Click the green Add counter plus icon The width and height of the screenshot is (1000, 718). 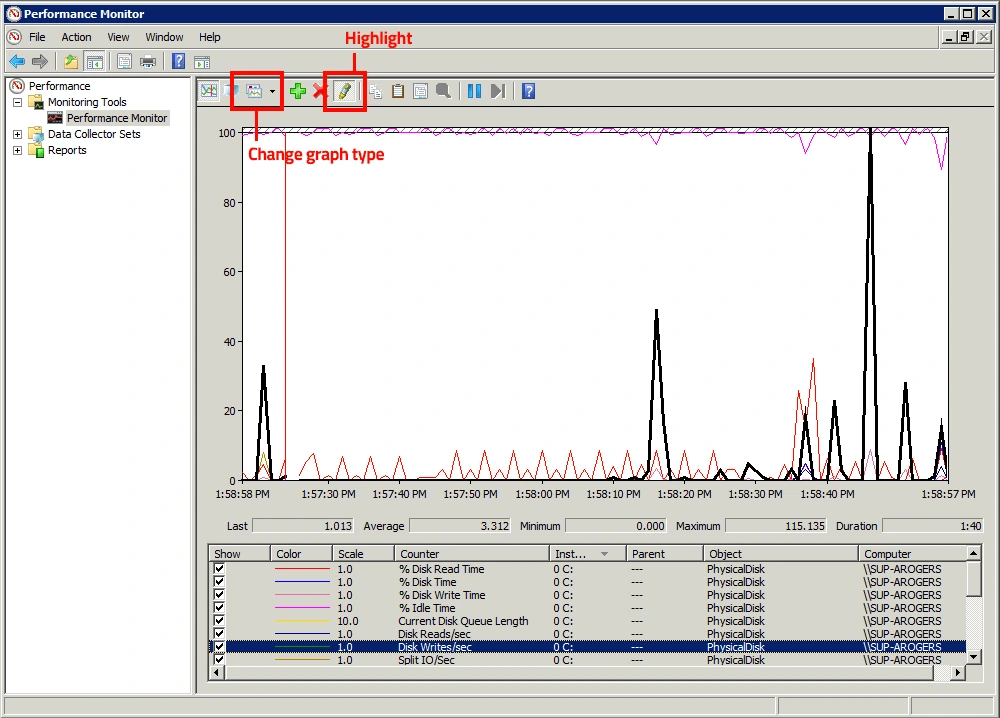(x=298, y=91)
